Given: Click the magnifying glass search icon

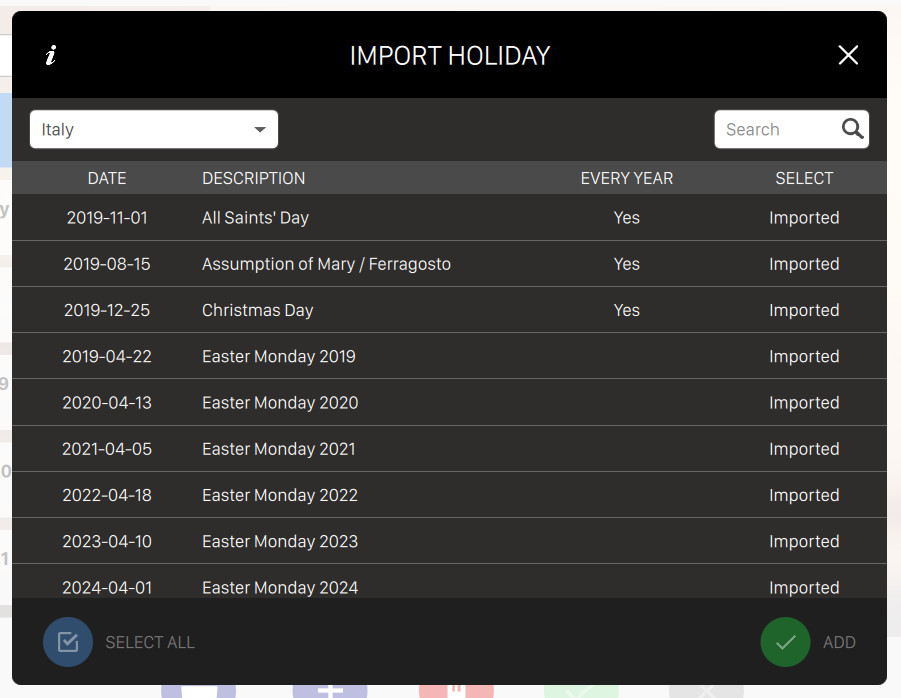Looking at the screenshot, I should pos(852,129).
